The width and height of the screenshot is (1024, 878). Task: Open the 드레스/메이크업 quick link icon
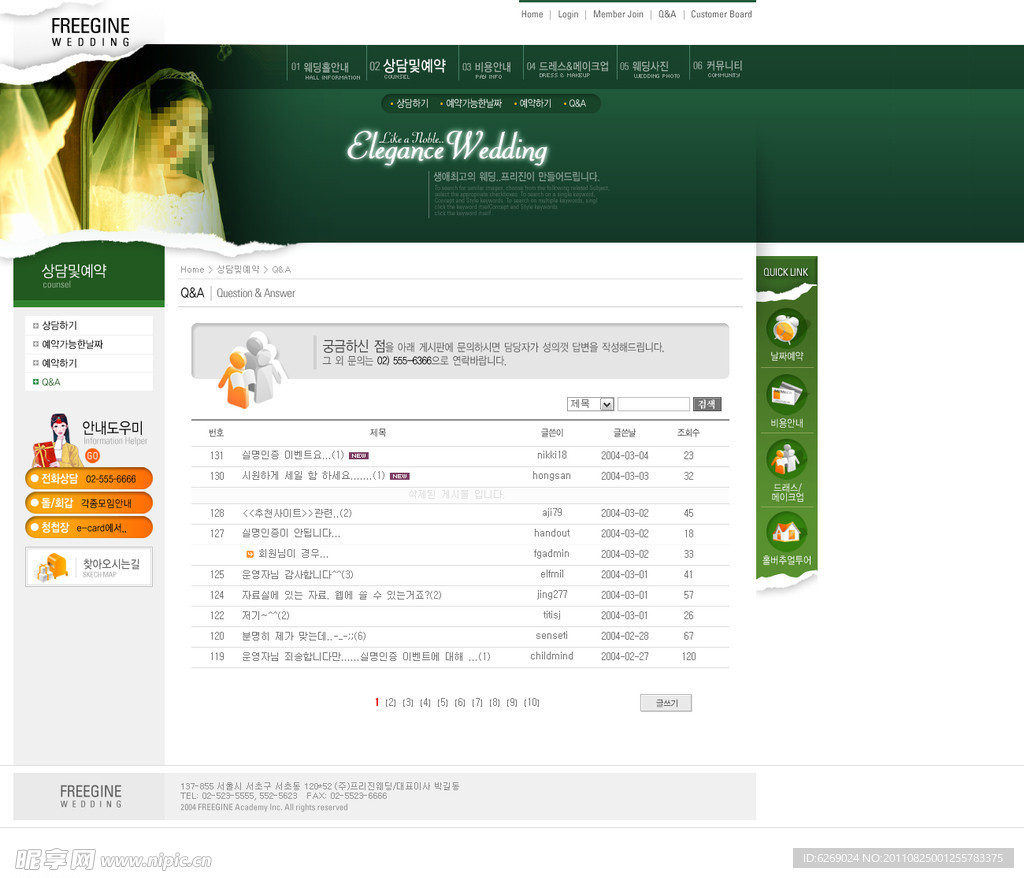point(786,459)
